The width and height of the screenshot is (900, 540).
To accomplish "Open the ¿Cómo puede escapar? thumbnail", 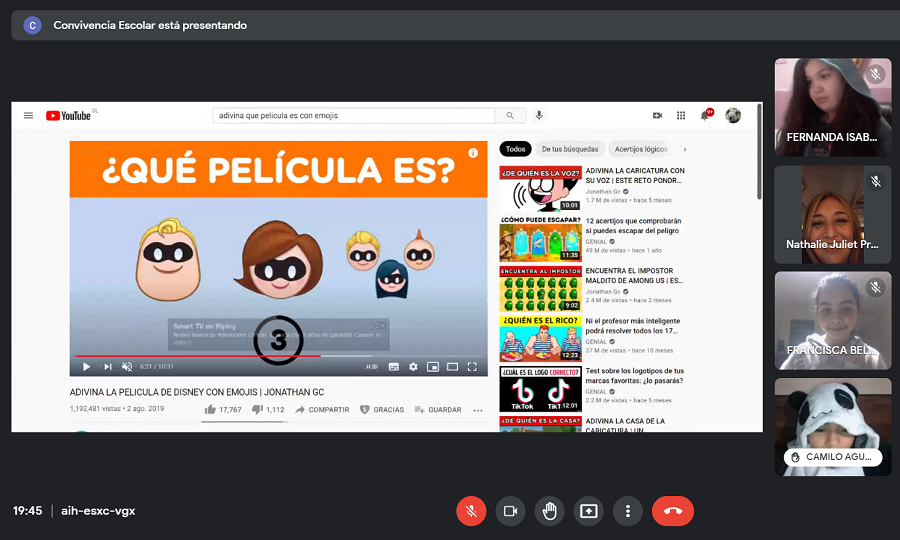I will [x=541, y=239].
